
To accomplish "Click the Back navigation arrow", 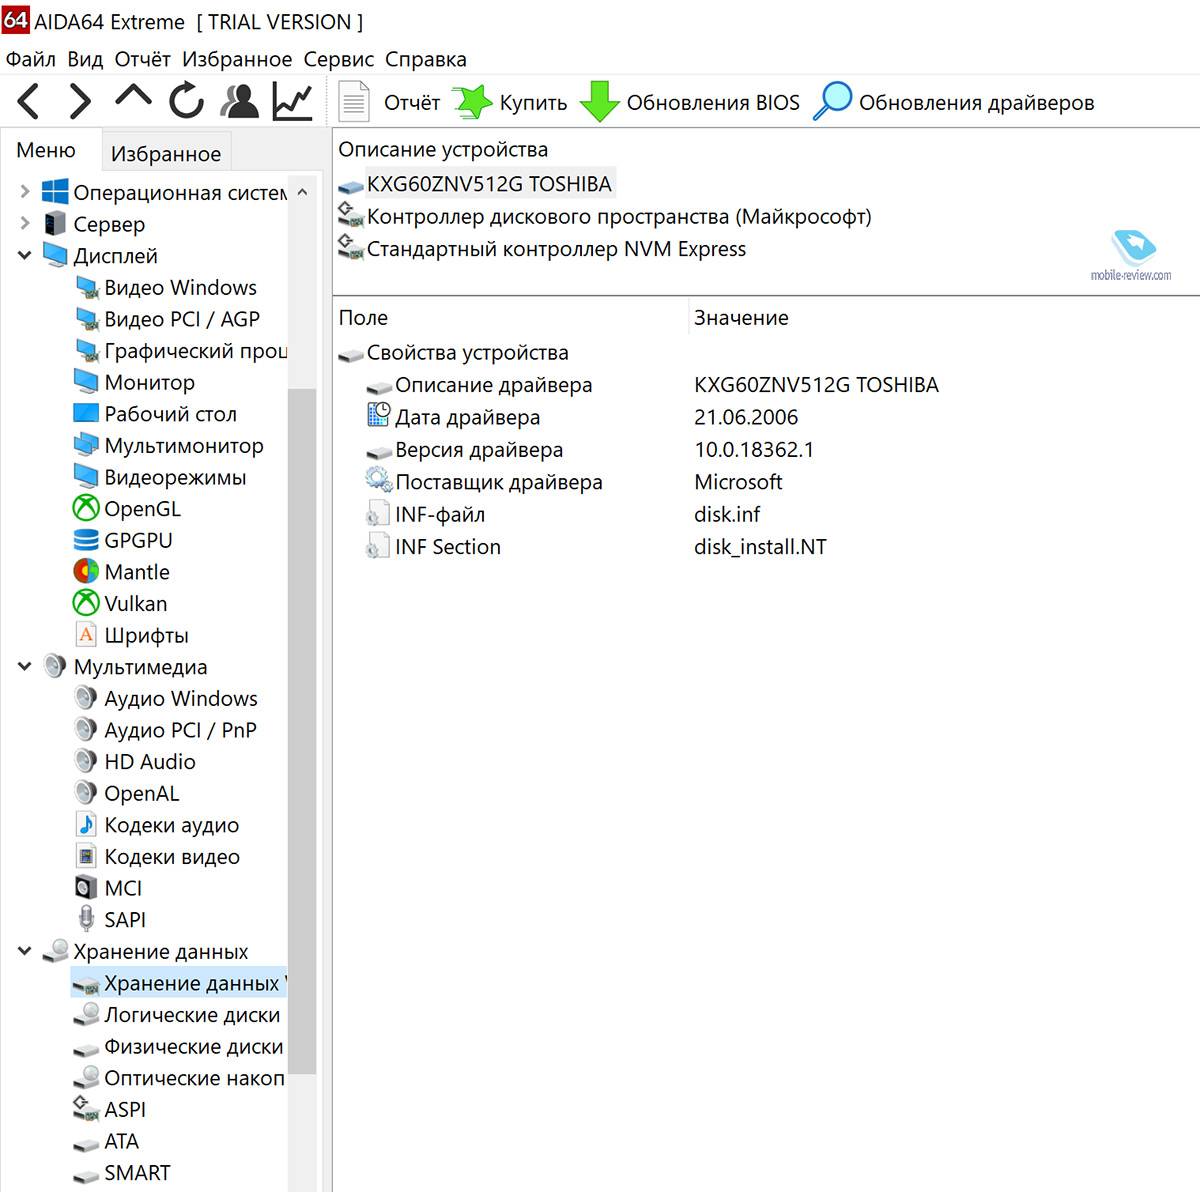I will (x=29, y=102).
